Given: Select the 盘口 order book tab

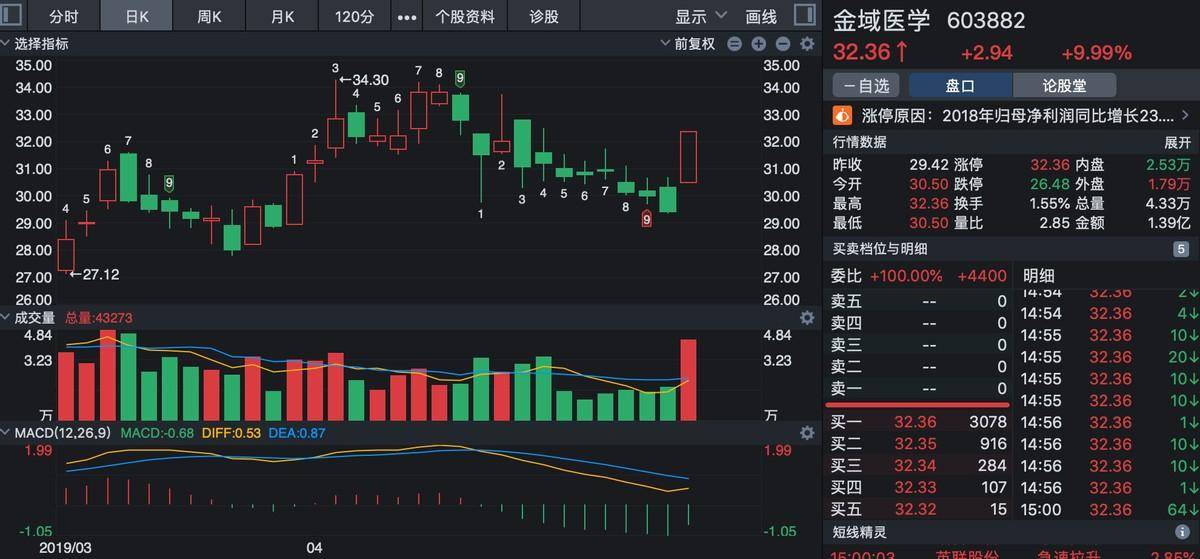Looking at the screenshot, I should point(960,86).
